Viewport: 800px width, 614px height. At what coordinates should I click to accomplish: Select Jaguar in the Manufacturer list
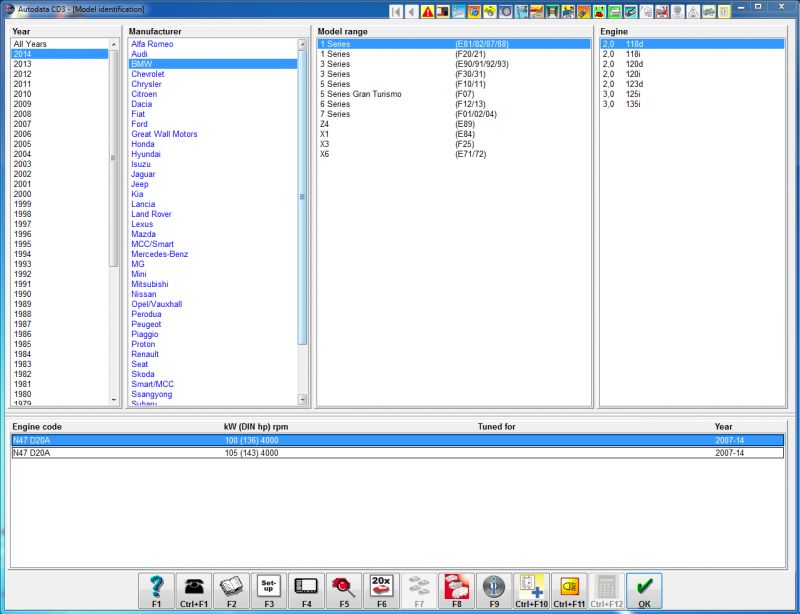point(143,174)
